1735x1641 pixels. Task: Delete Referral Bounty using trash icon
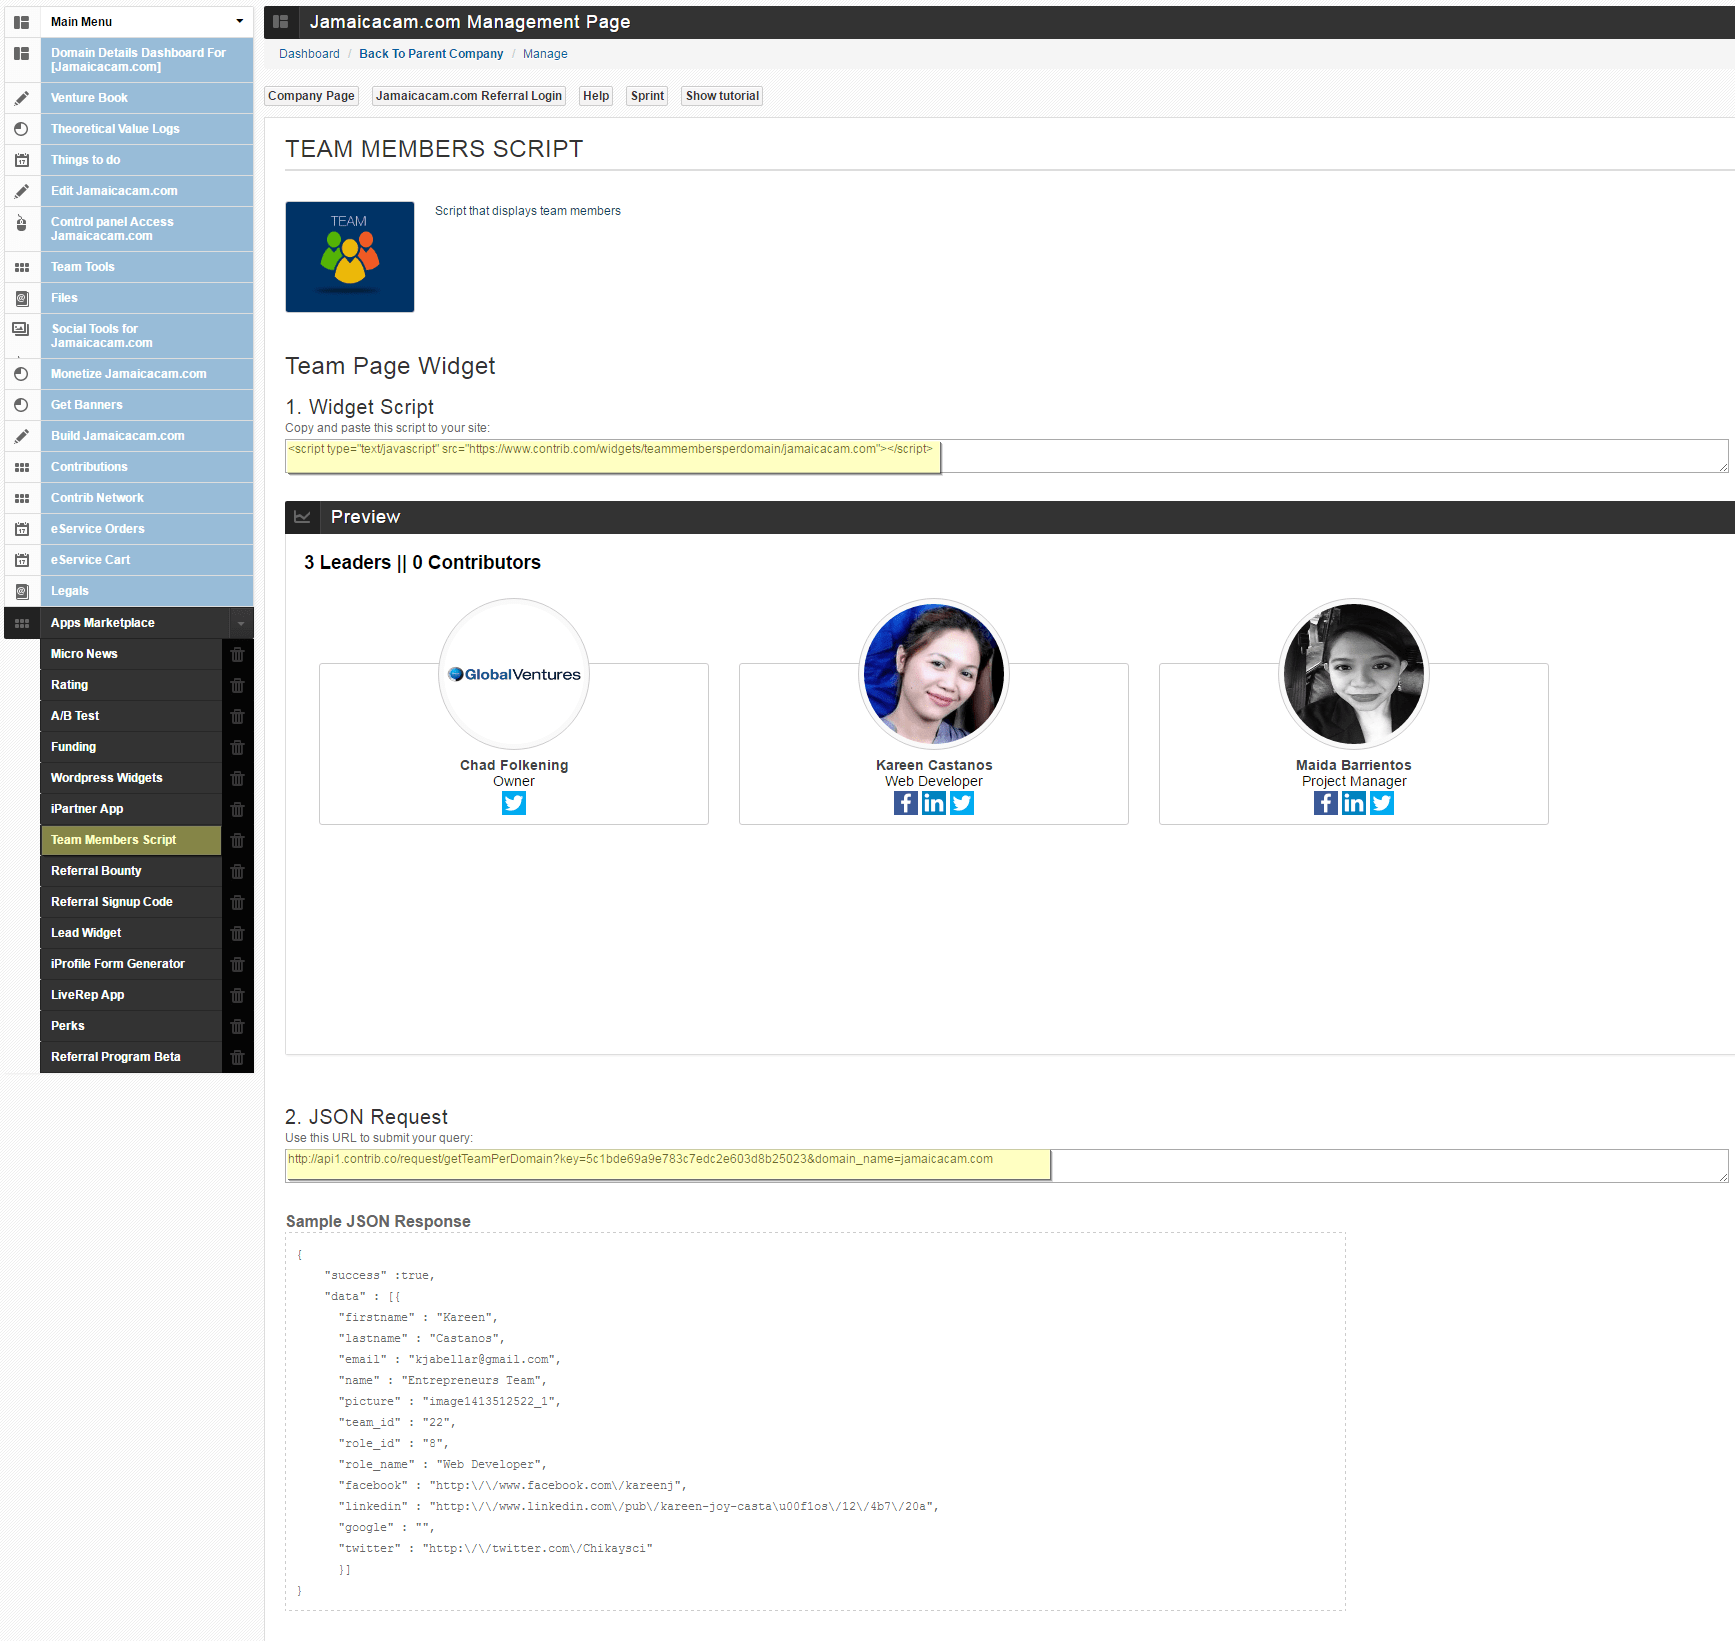click(237, 871)
